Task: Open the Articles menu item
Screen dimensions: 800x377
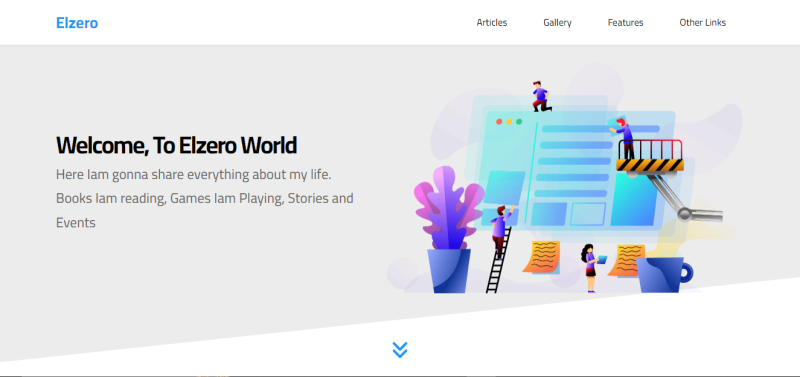Action: [x=492, y=22]
